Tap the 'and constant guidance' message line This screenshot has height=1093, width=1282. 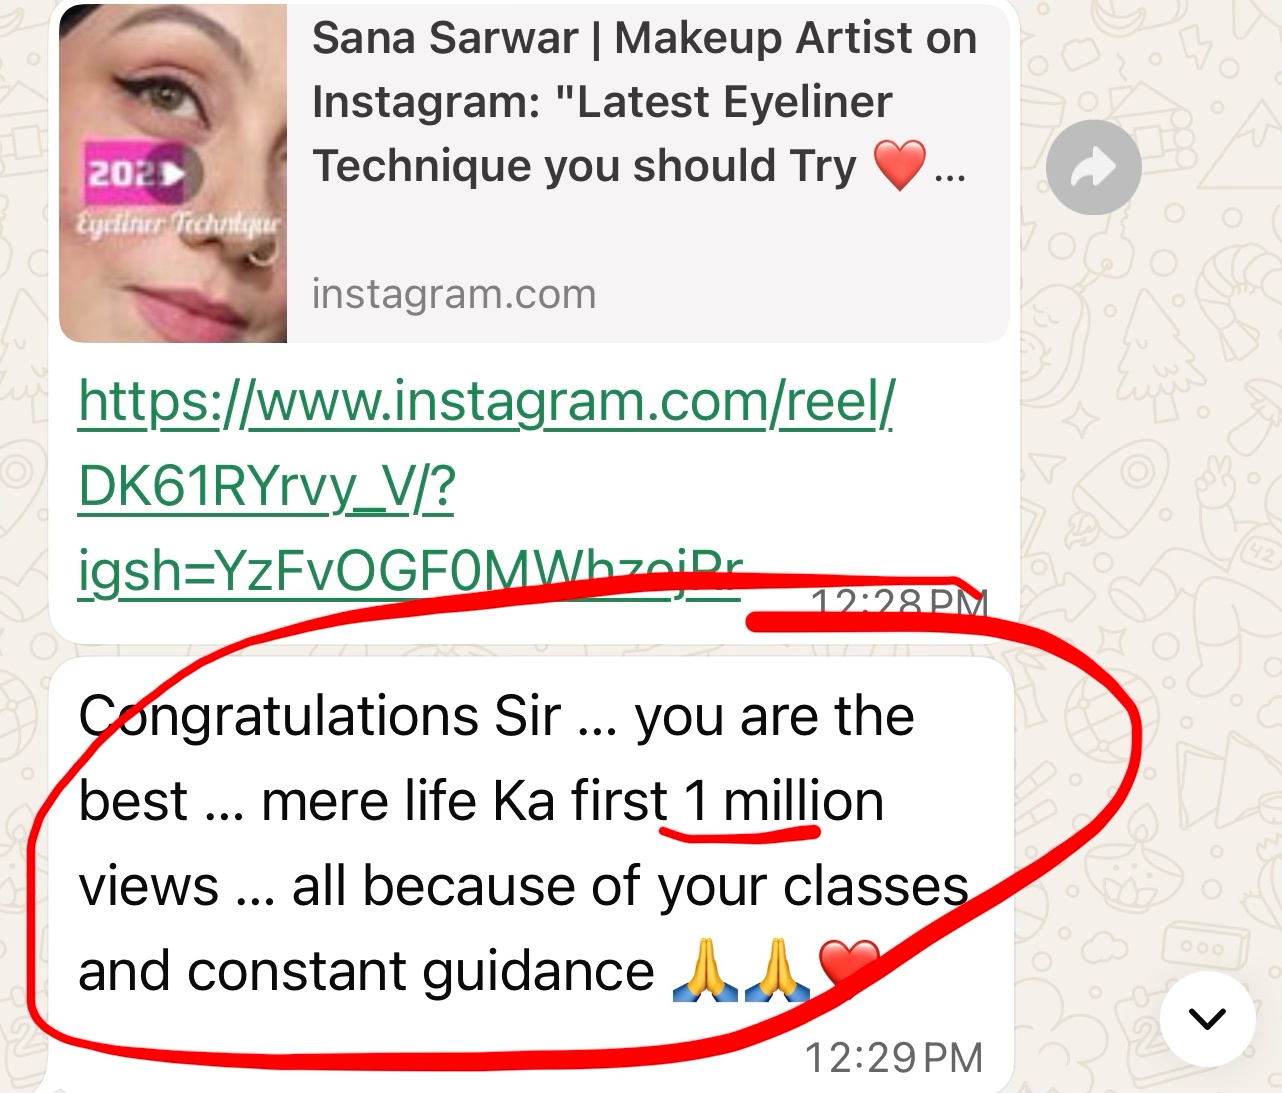click(x=366, y=972)
